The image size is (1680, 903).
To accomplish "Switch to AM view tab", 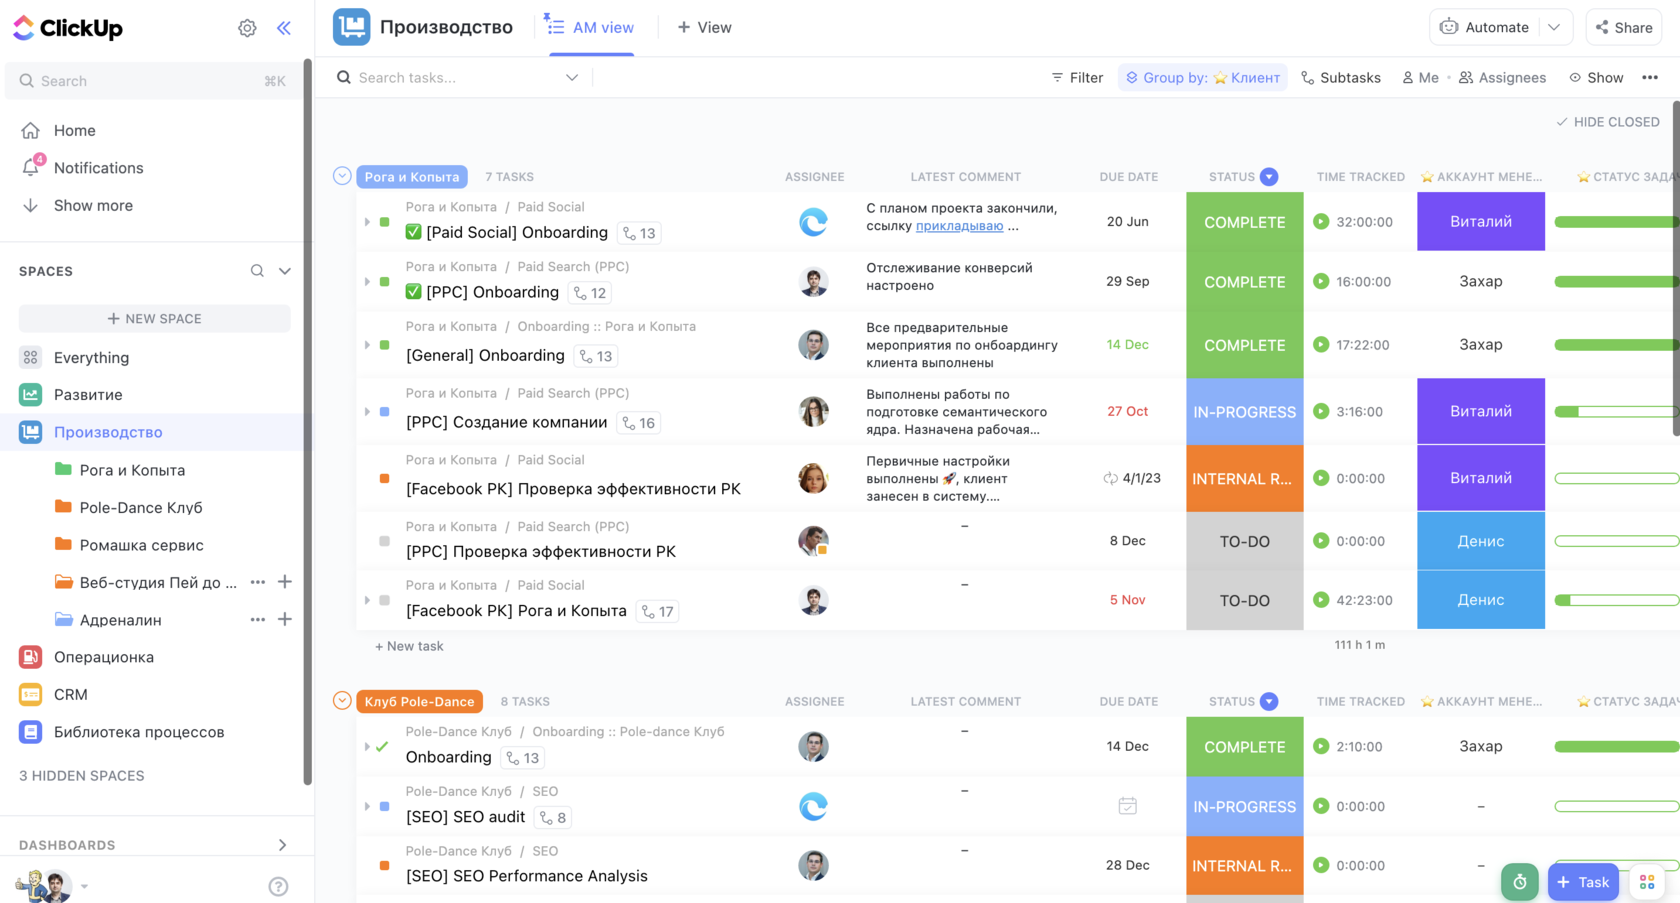I will (591, 27).
